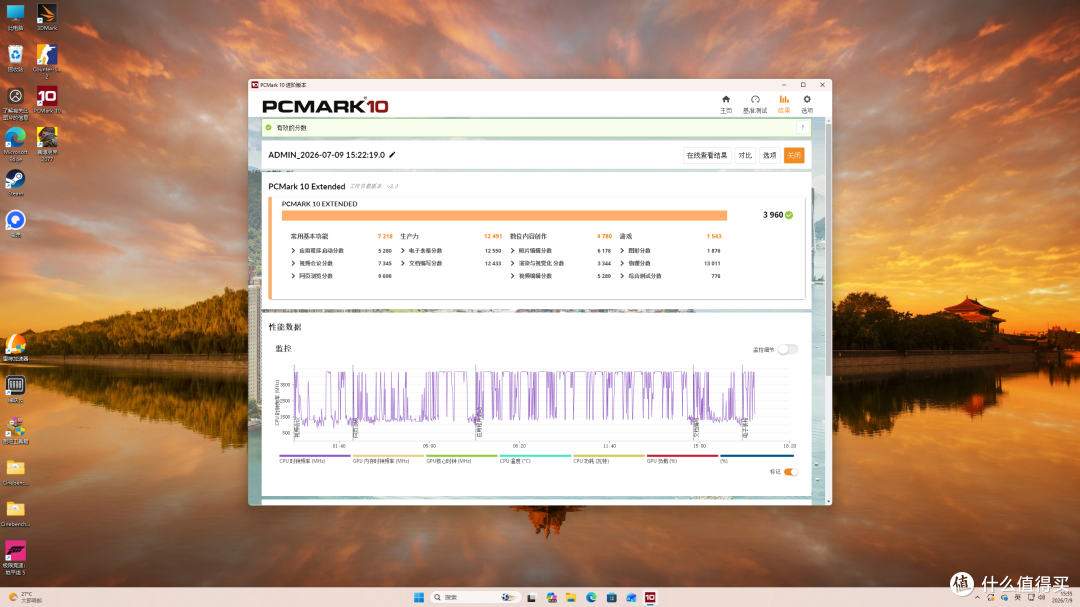Viewport: 1080px width, 607px height.
Task: Toggle CPU clock frequency purple legend
Action: (x=314, y=459)
